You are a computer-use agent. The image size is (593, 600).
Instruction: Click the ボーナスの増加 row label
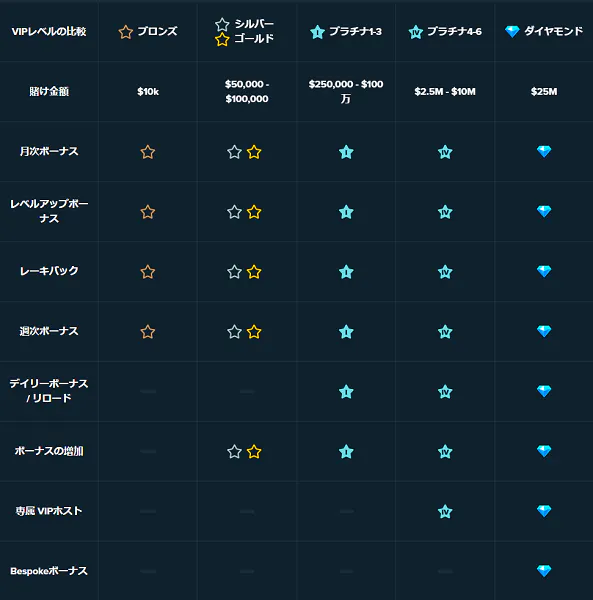(x=49, y=451)
